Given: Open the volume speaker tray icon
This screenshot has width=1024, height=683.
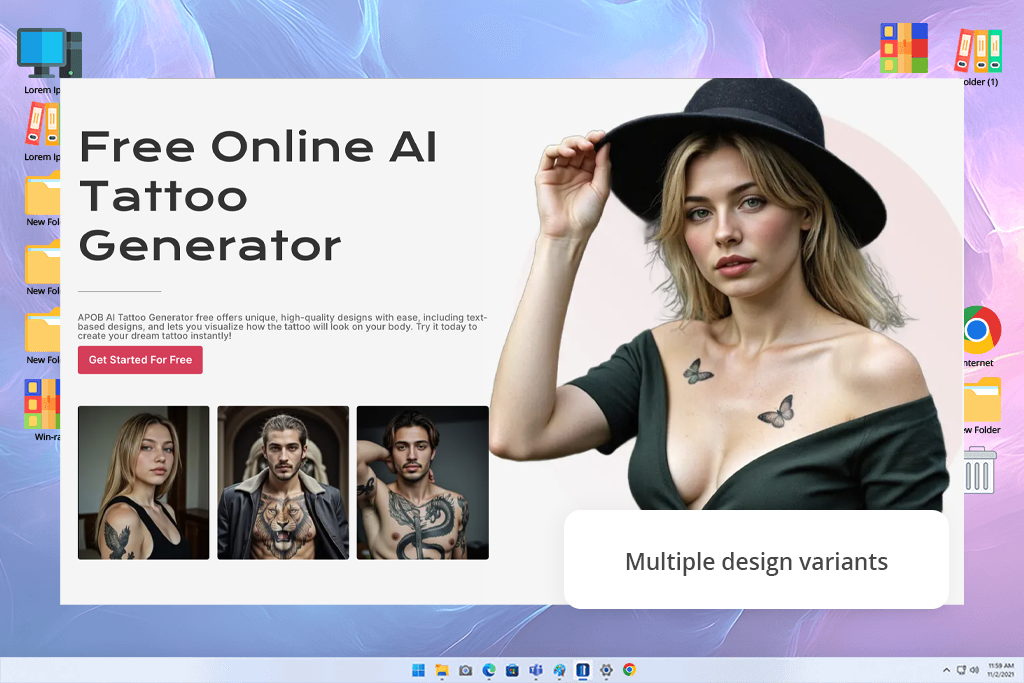Looking at the screenshot, I should tap(974, 670).
